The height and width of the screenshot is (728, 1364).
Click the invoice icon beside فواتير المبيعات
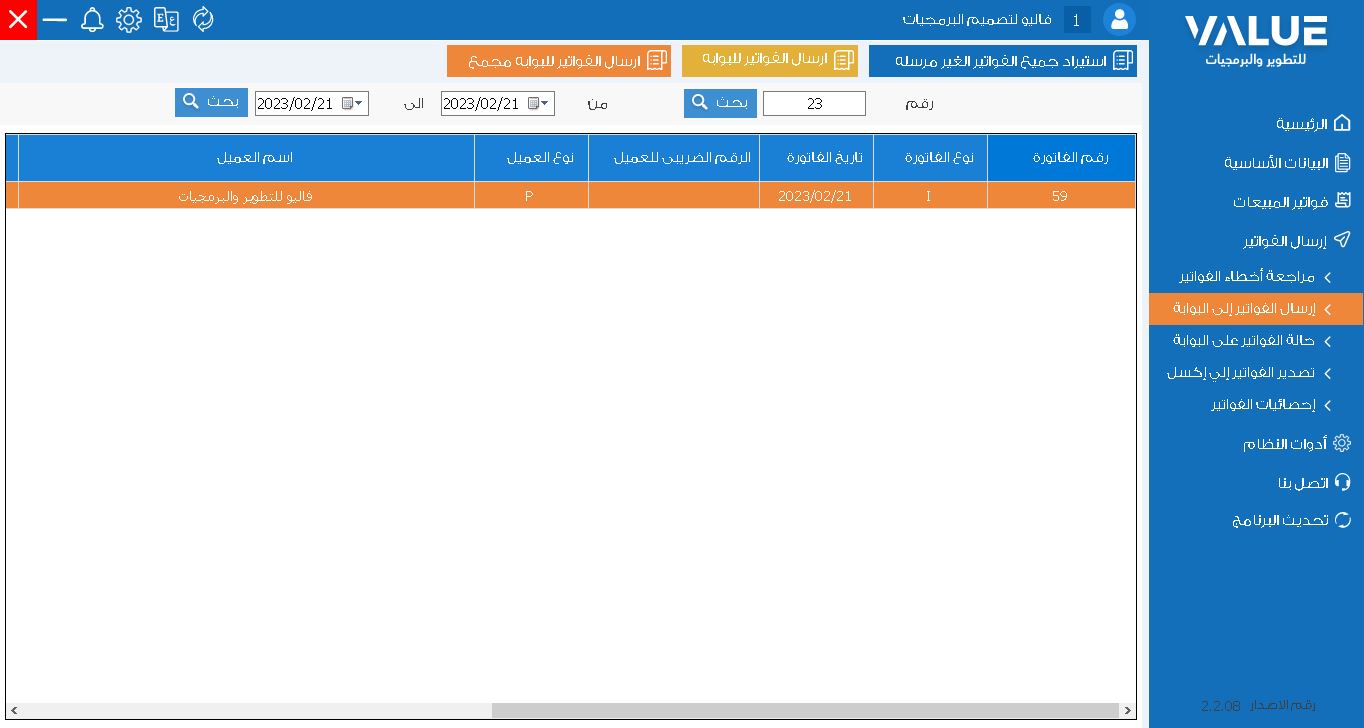tap(1343, 202)
